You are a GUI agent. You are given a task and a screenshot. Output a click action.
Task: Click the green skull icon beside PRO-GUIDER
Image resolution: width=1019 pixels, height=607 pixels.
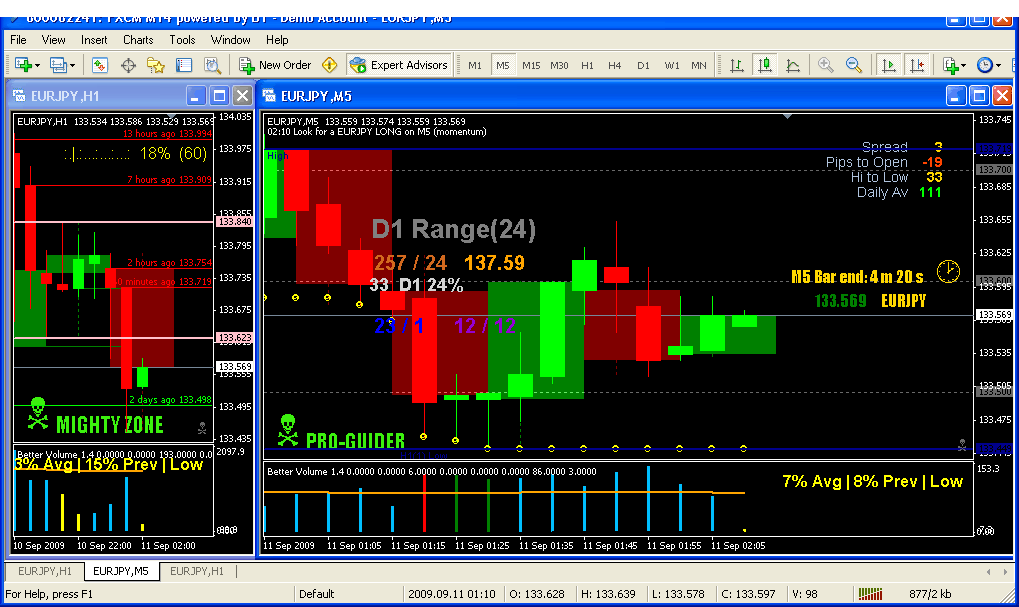[x=287, y=430]
